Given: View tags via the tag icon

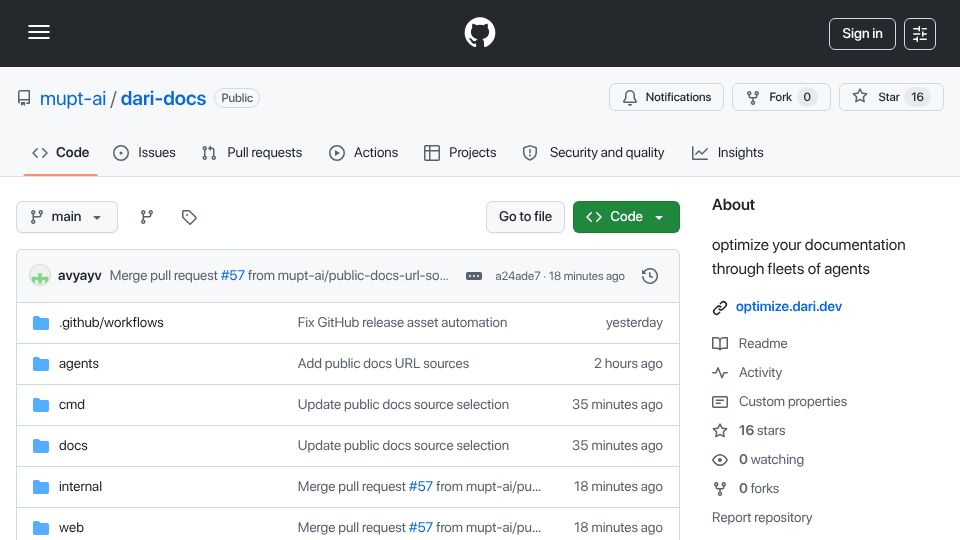Looking at the screenshot, I should coord(189,217).
